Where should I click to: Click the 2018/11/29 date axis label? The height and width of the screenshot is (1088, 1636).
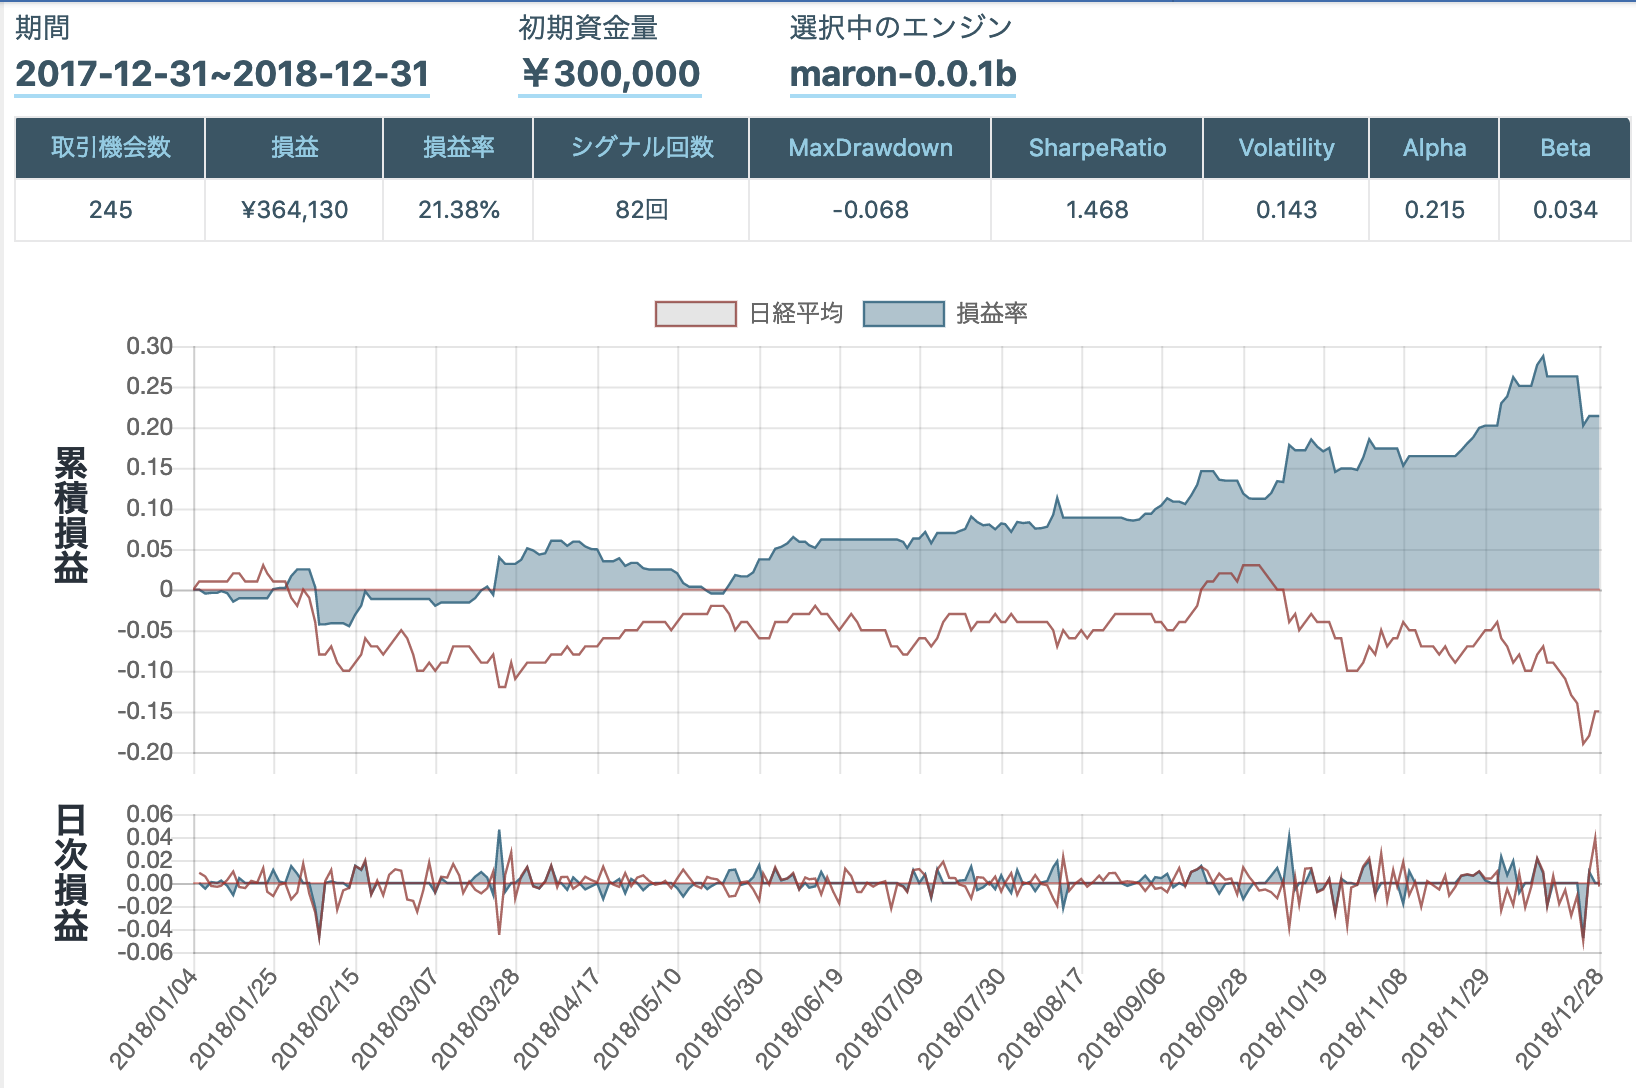point(1445,1019)
